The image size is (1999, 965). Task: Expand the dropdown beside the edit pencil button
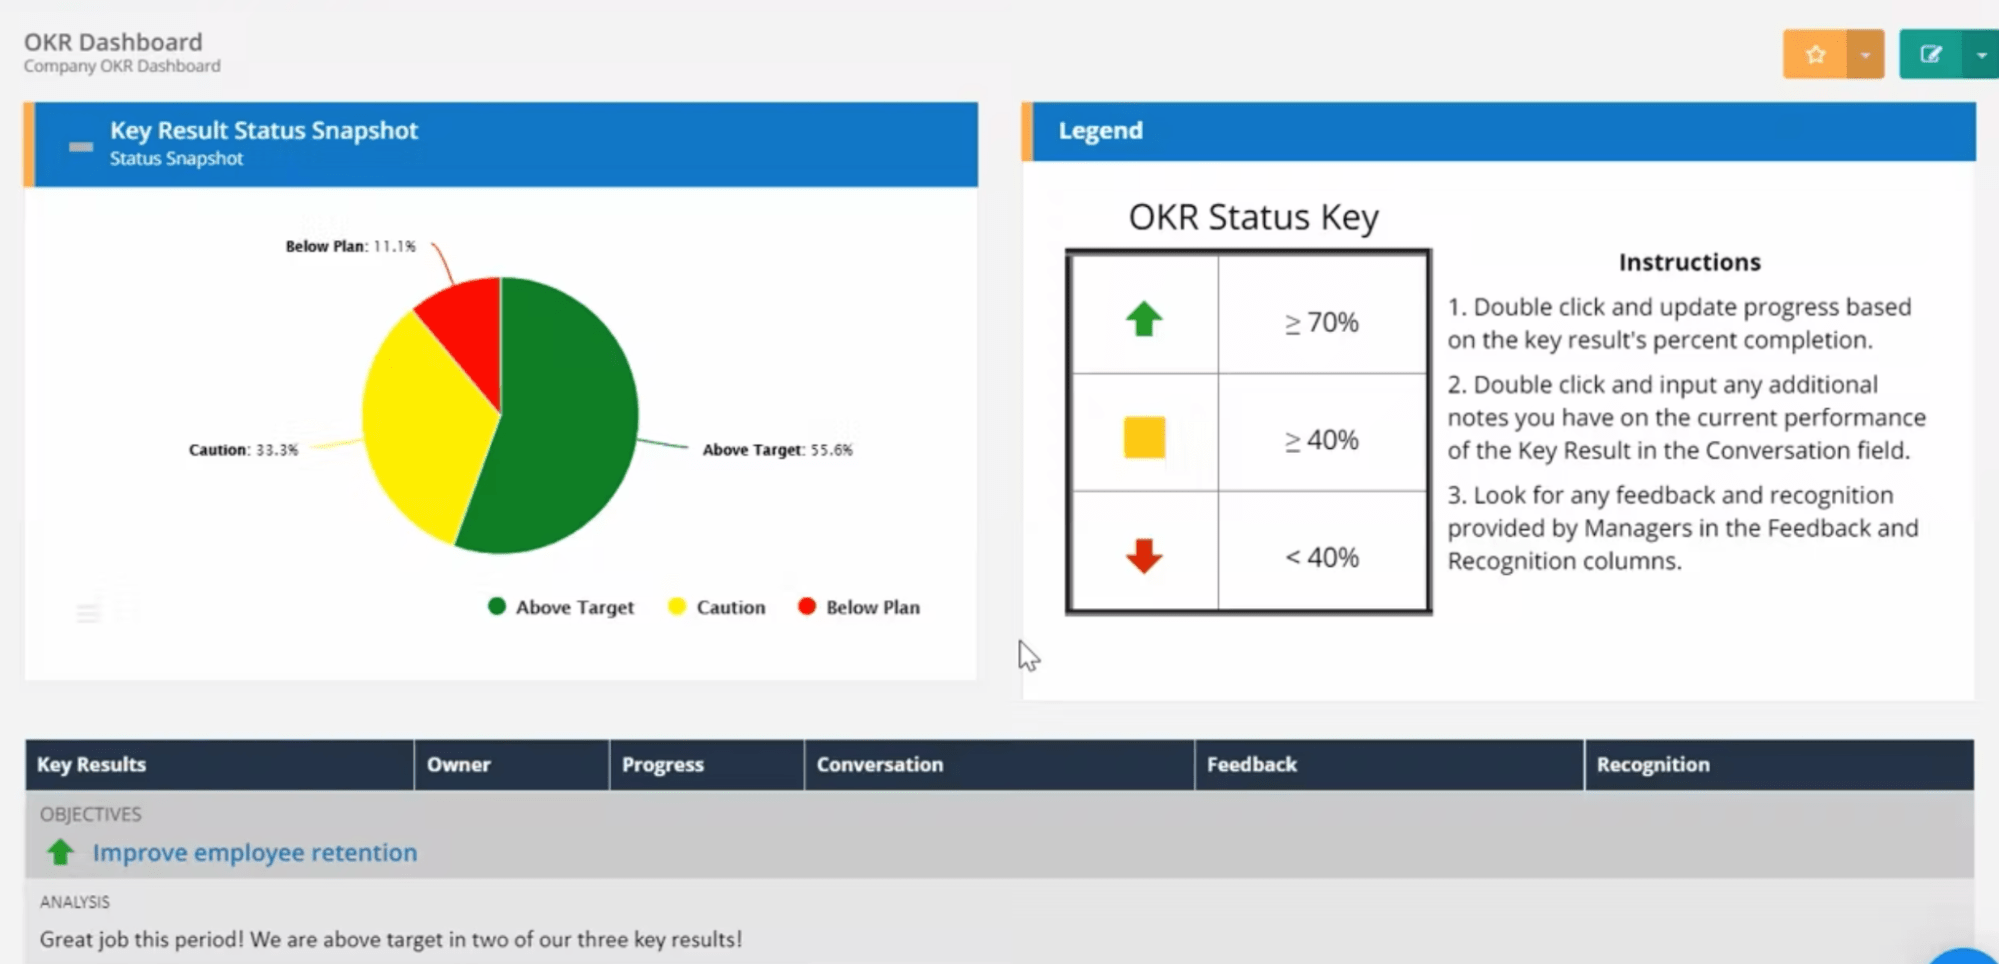click(1982, 54)
